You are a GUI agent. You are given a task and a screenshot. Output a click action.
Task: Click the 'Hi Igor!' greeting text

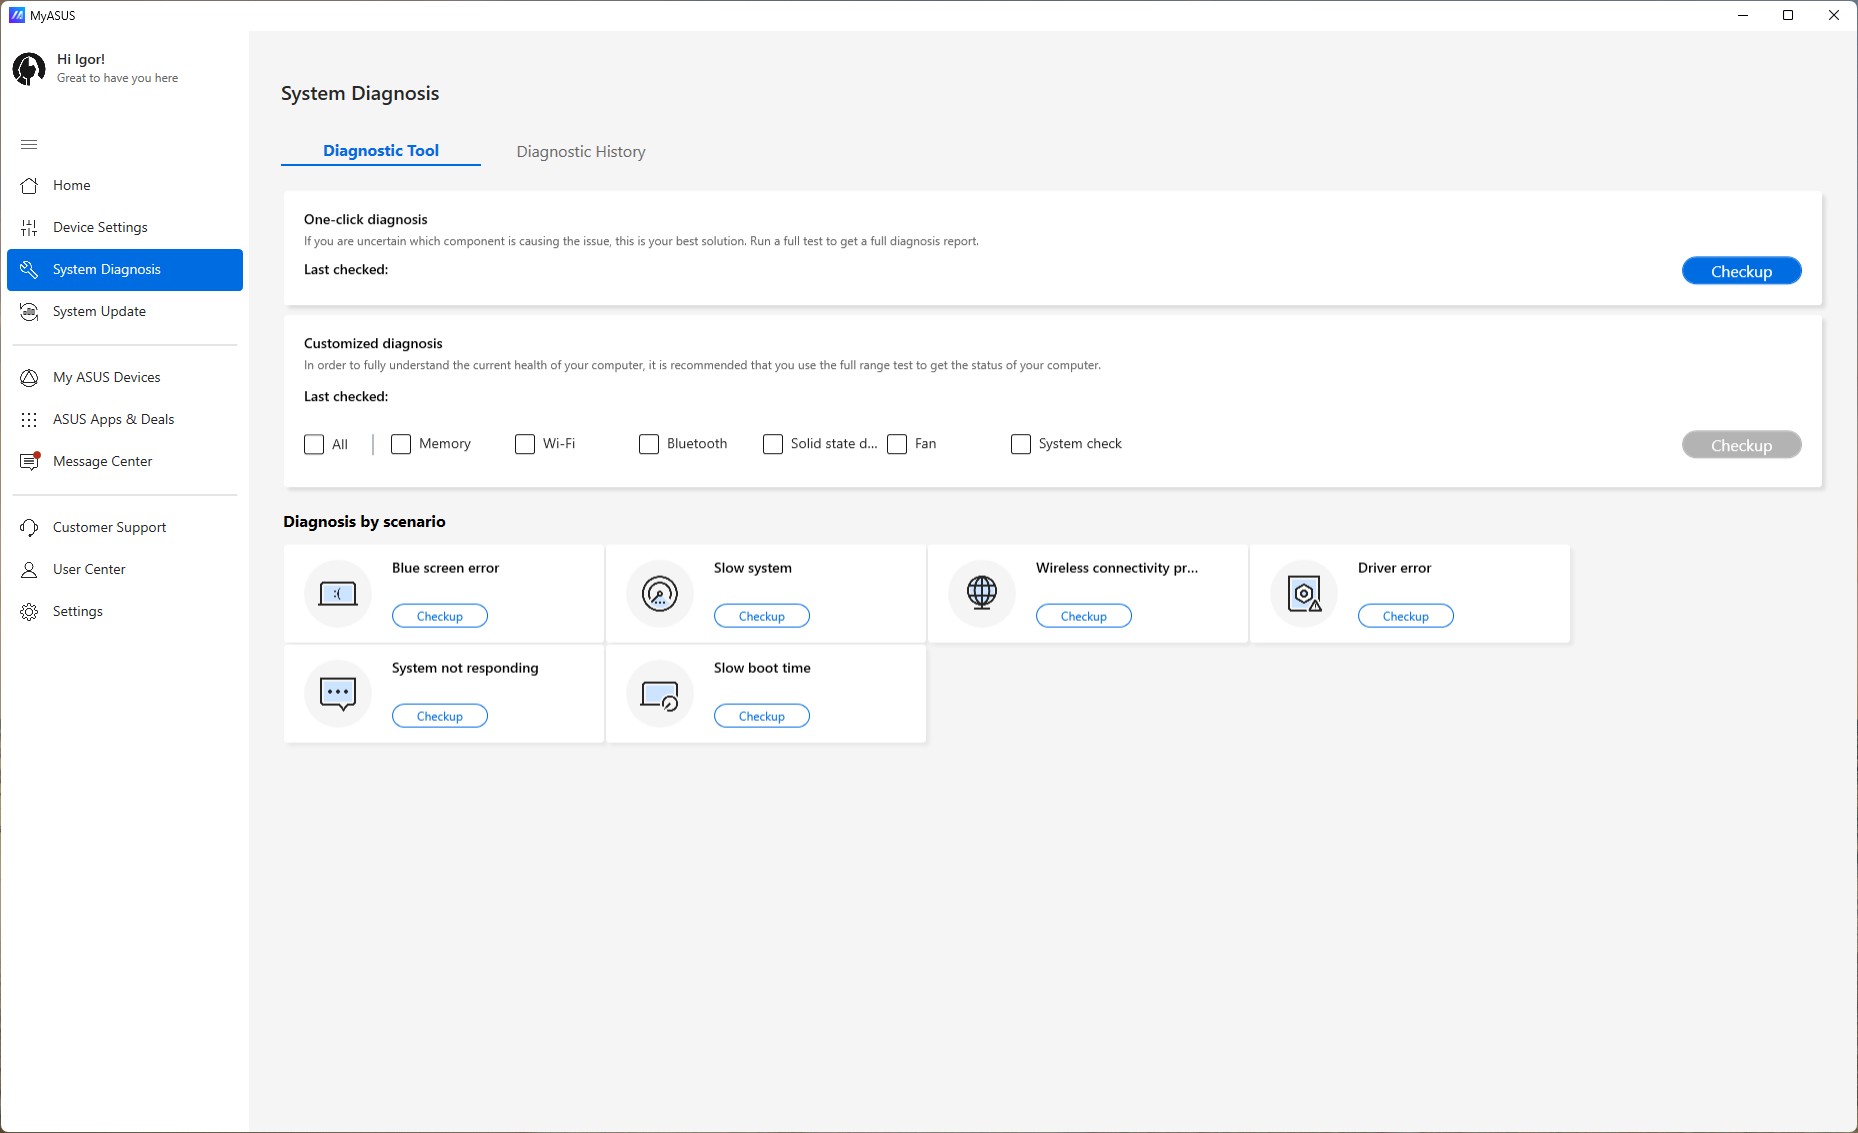pos(81,59)
